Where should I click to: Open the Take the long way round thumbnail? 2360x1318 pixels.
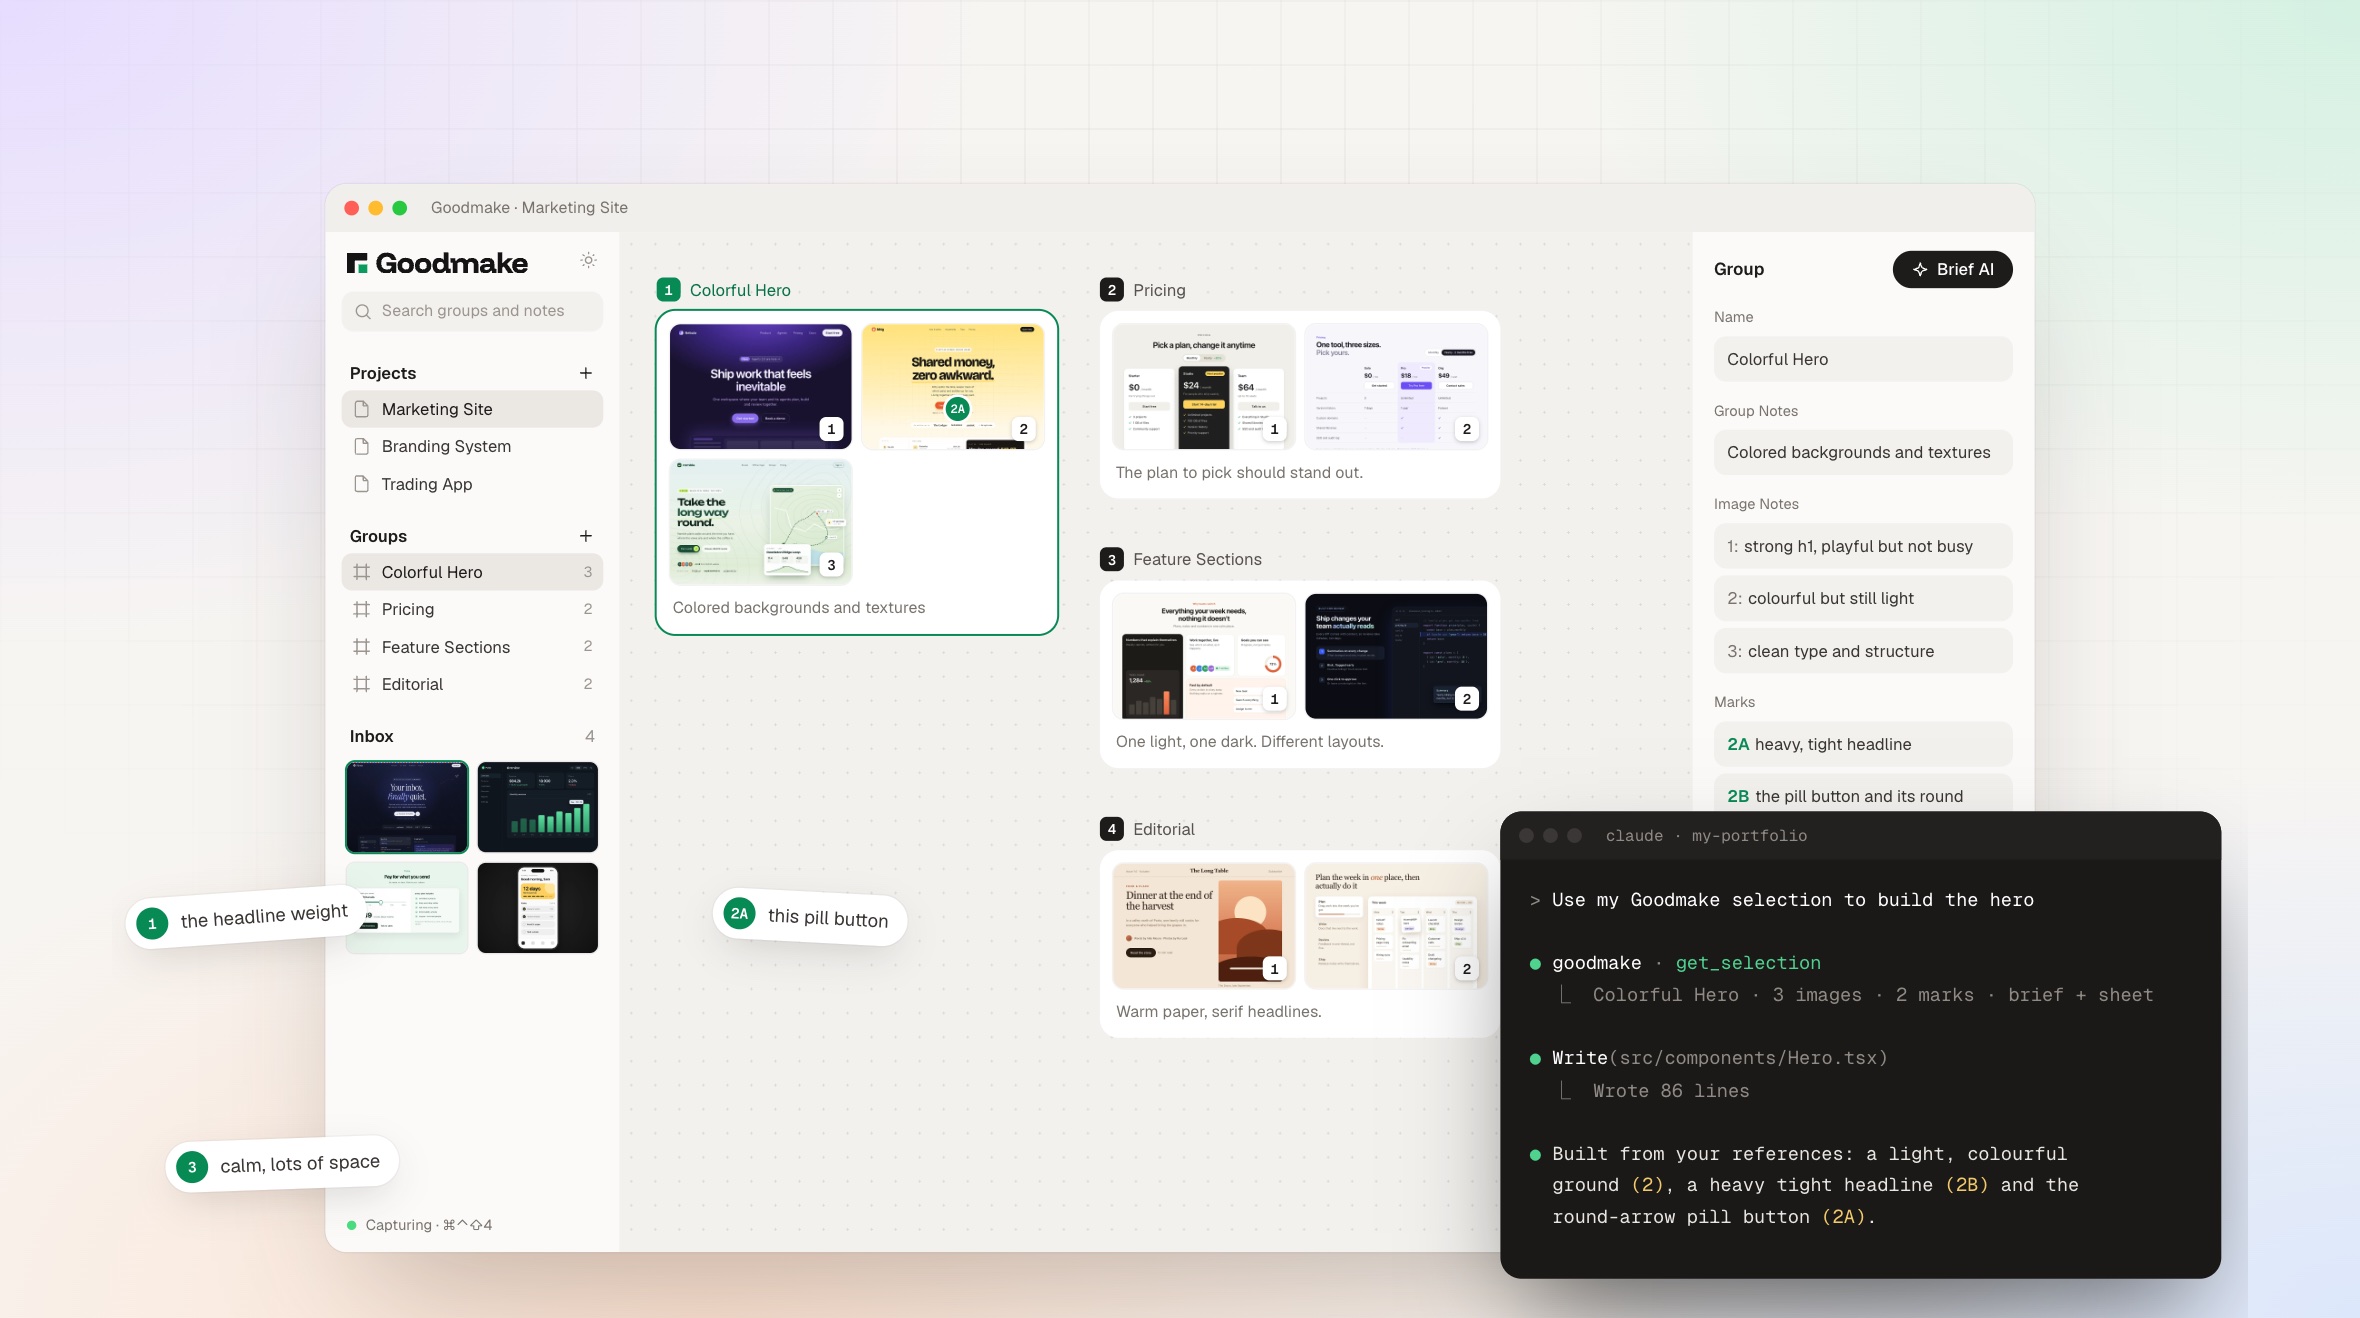(760, 522)
